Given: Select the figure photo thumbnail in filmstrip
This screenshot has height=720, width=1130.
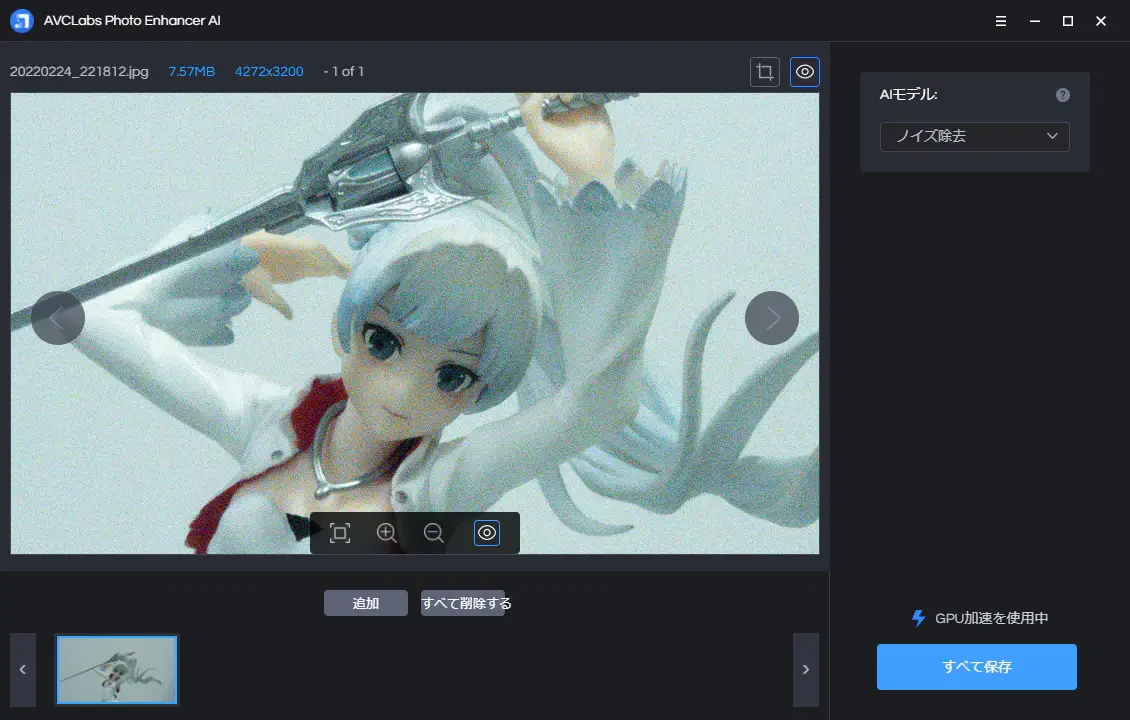Looking at the screenshot, I should (117, 670).
